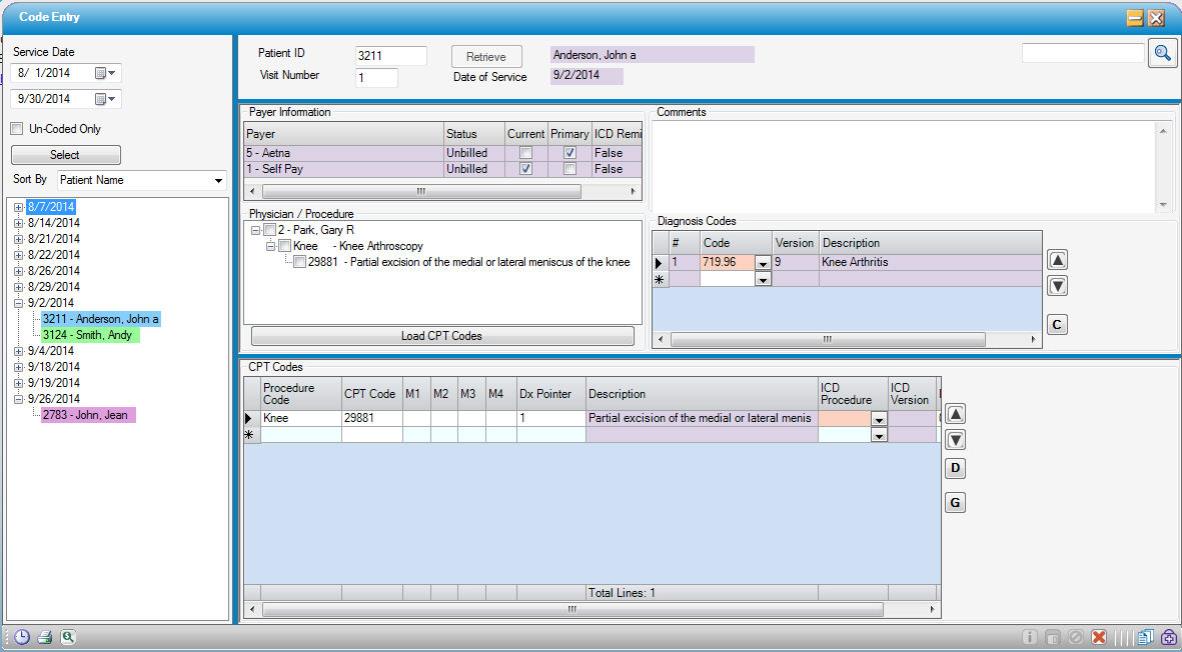Click the copy claim documents icon at bottom right
This screenshot has width=1182, height=652.
tap(1145, 636)
